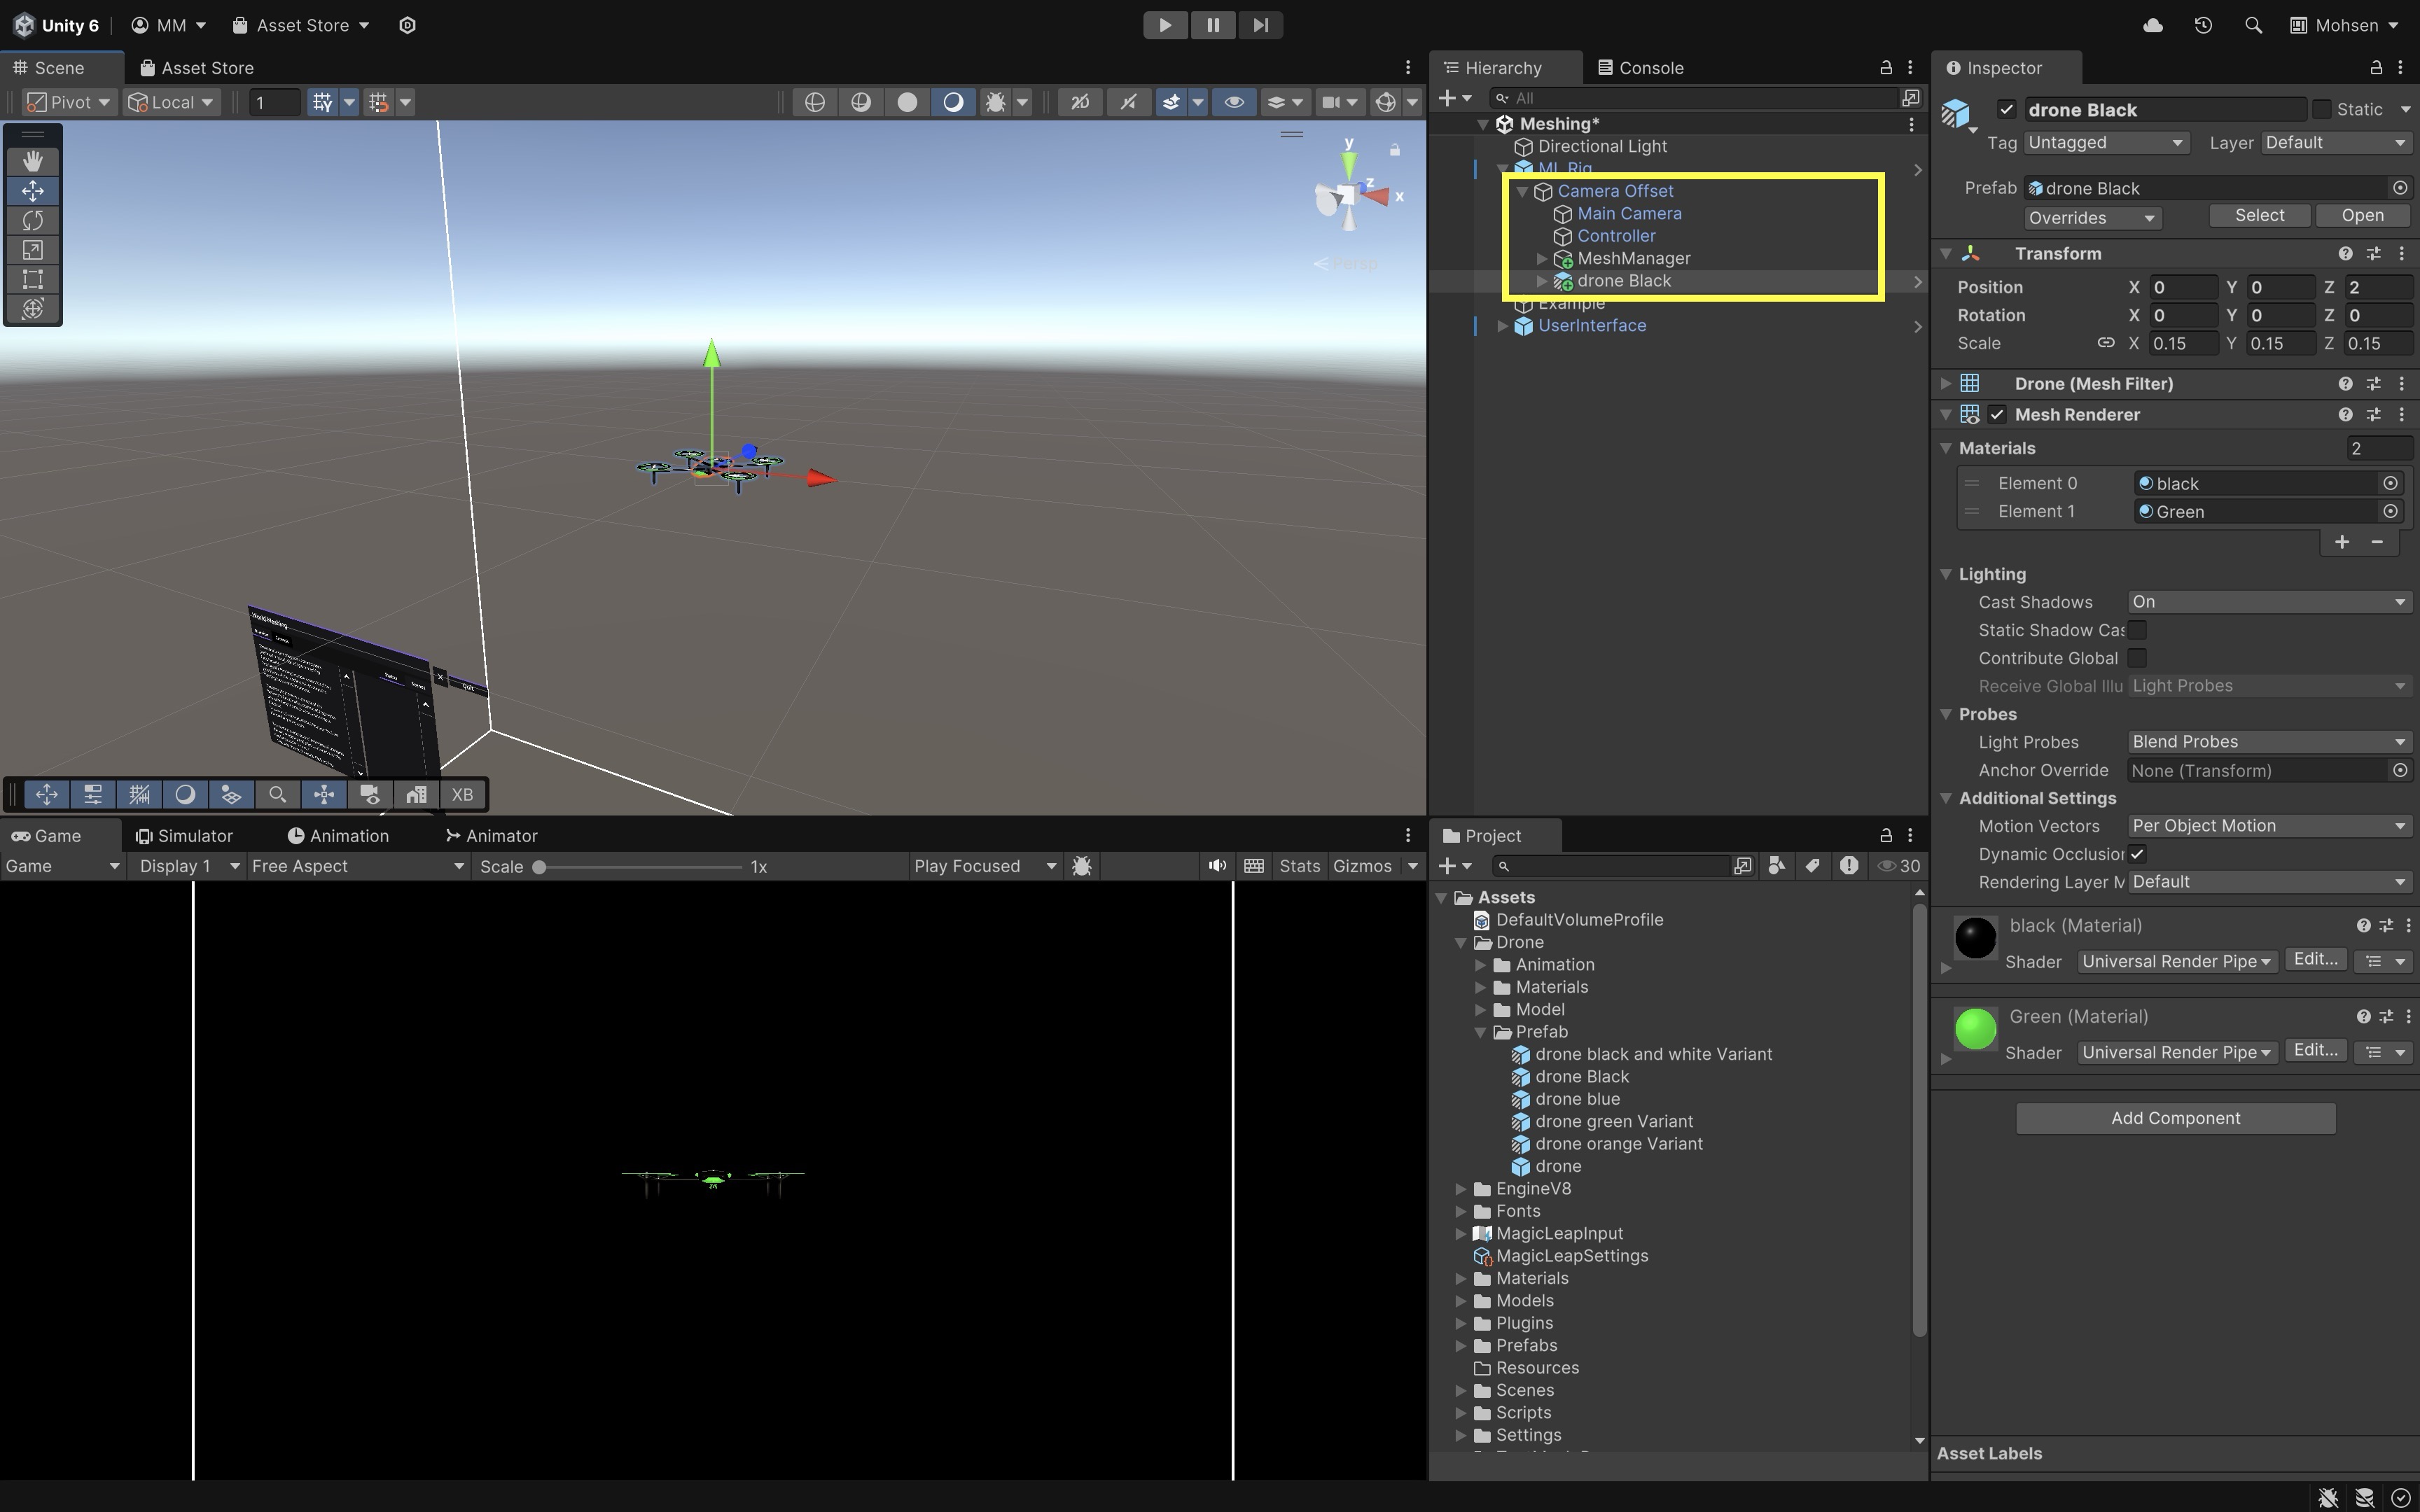
Task: Mute audio in Game view
Action: point(1216,866)
